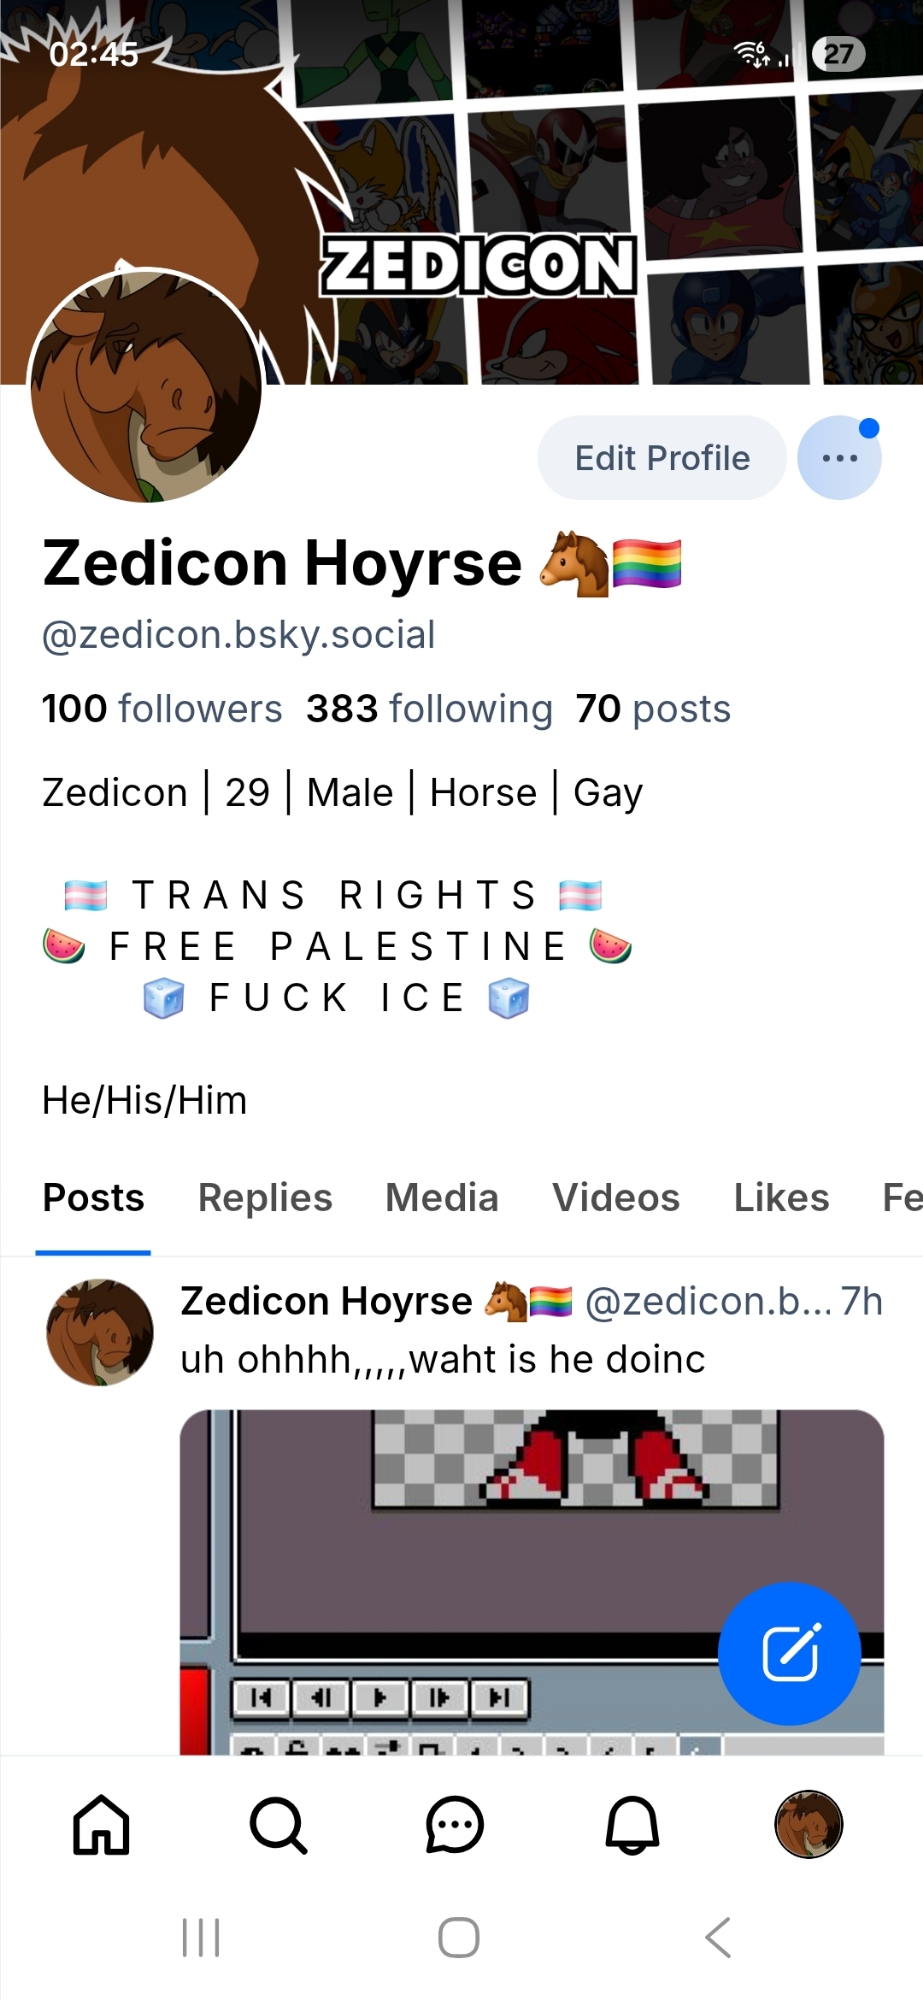Open the Chat messages icon
This screenshot has height=2000, width=923.
[x=455, y=1825]
